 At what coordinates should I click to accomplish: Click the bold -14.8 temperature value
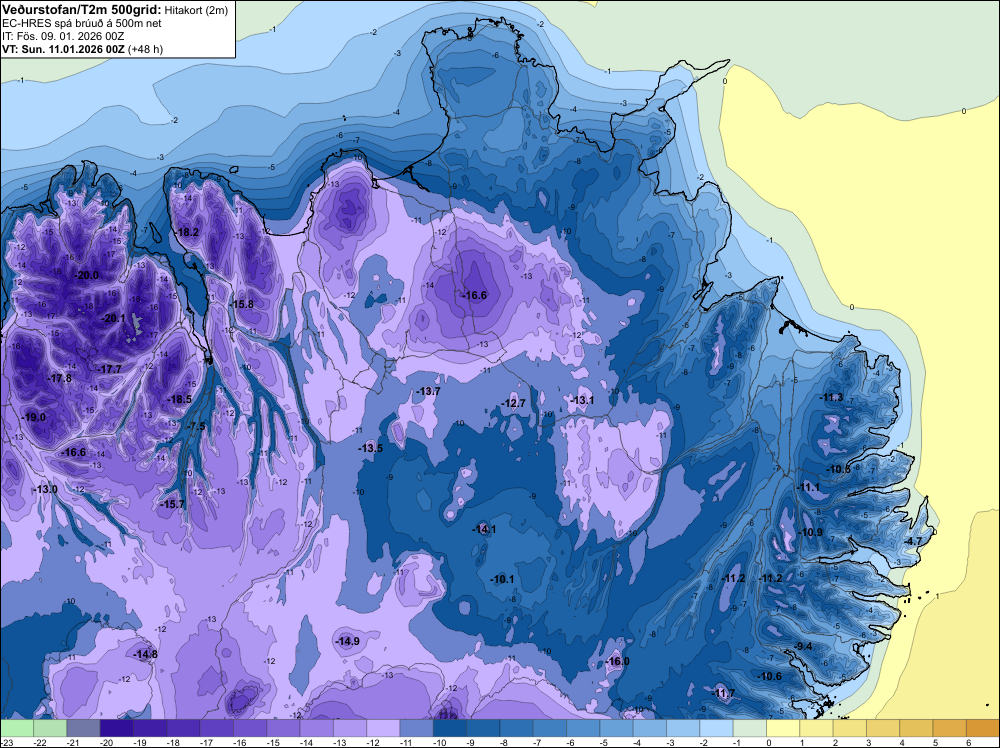tap(145, 654)
